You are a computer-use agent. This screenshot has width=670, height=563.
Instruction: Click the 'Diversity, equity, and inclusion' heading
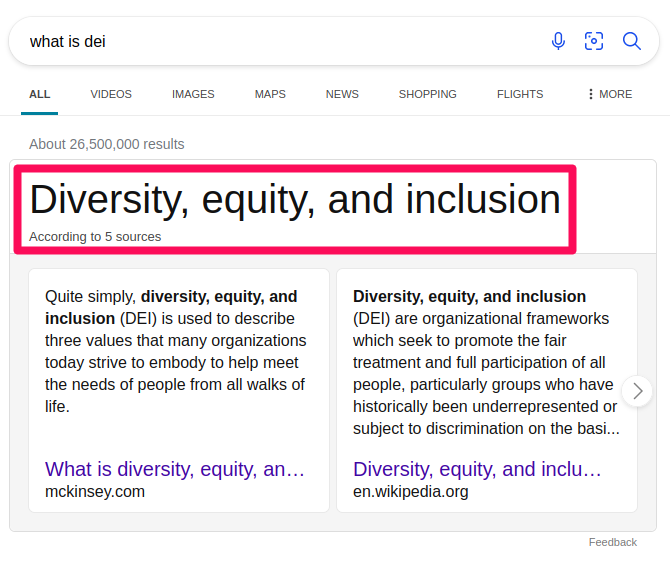tap(295, 200)
